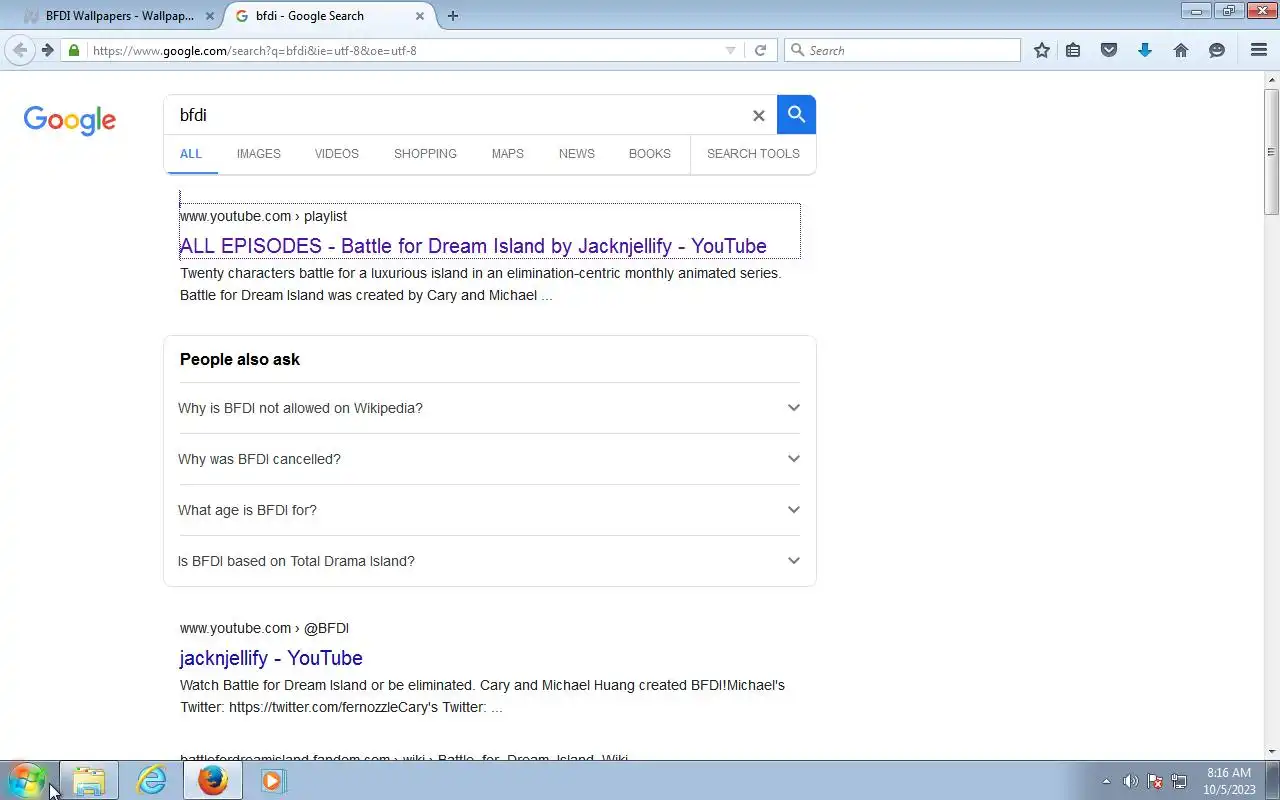The width and height of the screenshot is (1280, 800).
Task: Switch to the MAPS search tab
Action: tap(508, 154)
